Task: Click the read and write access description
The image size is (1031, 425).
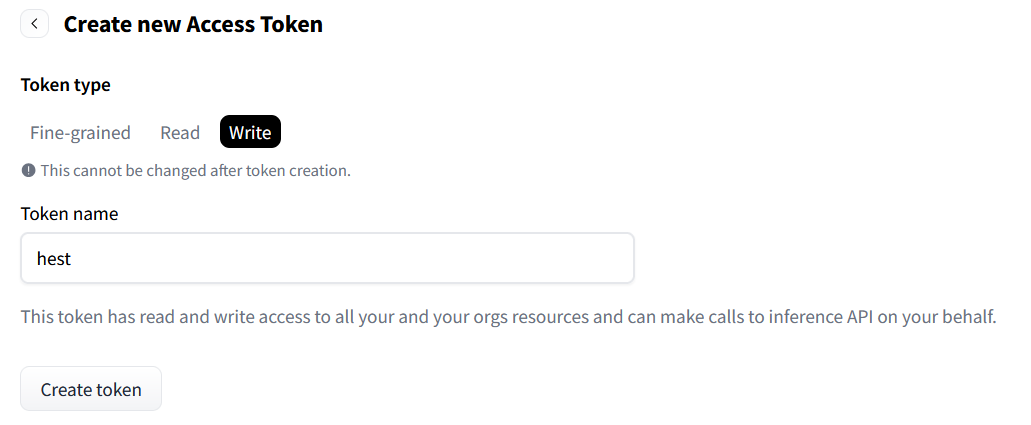Action: click(x=508, y=317)
